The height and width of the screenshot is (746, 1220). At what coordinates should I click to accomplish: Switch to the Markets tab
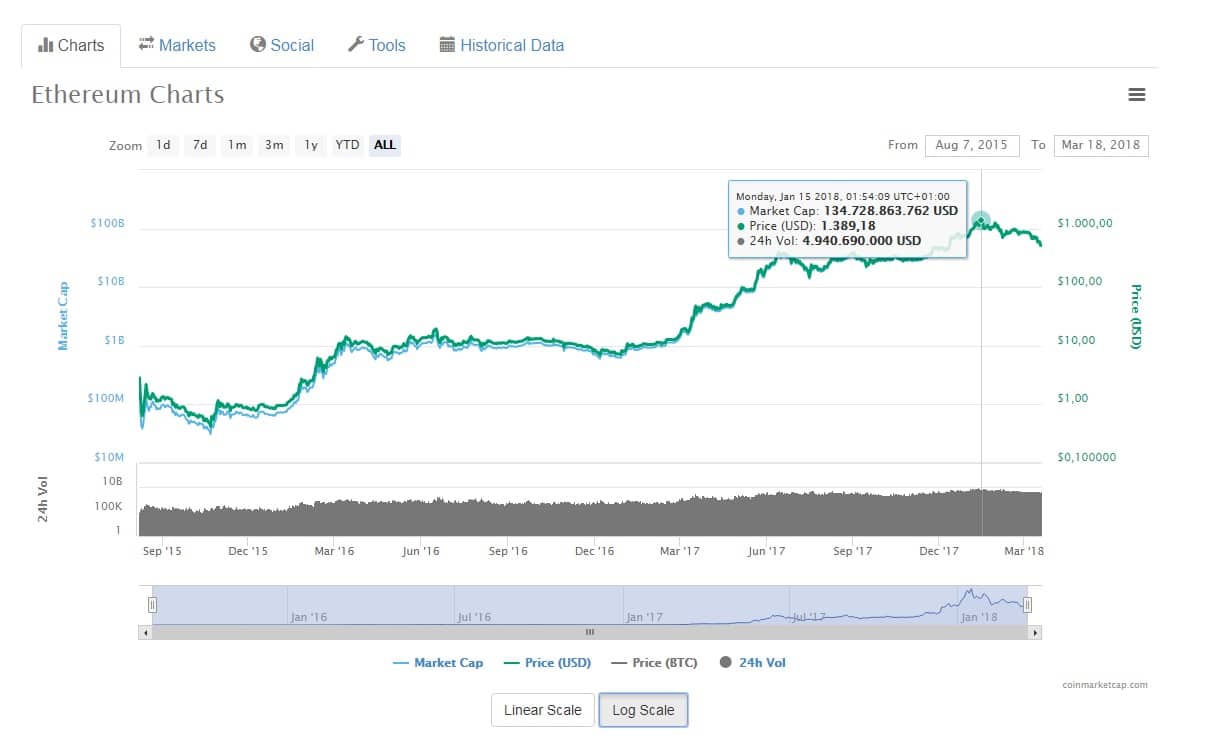(177, 45)
